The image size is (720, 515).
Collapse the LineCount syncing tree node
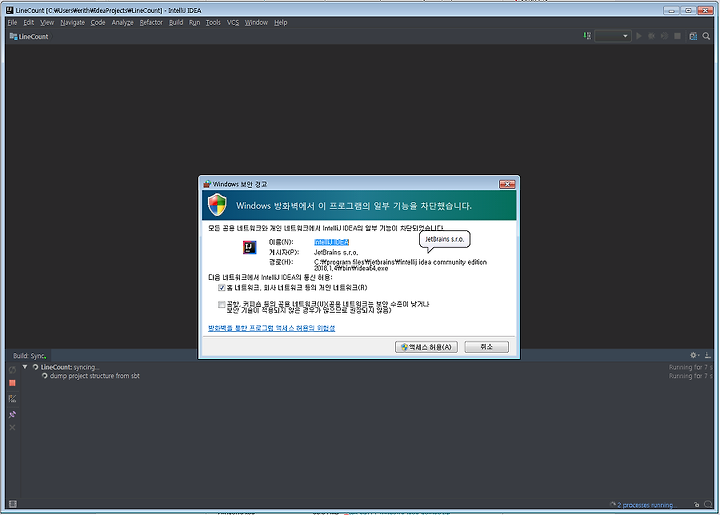point(25,367)
